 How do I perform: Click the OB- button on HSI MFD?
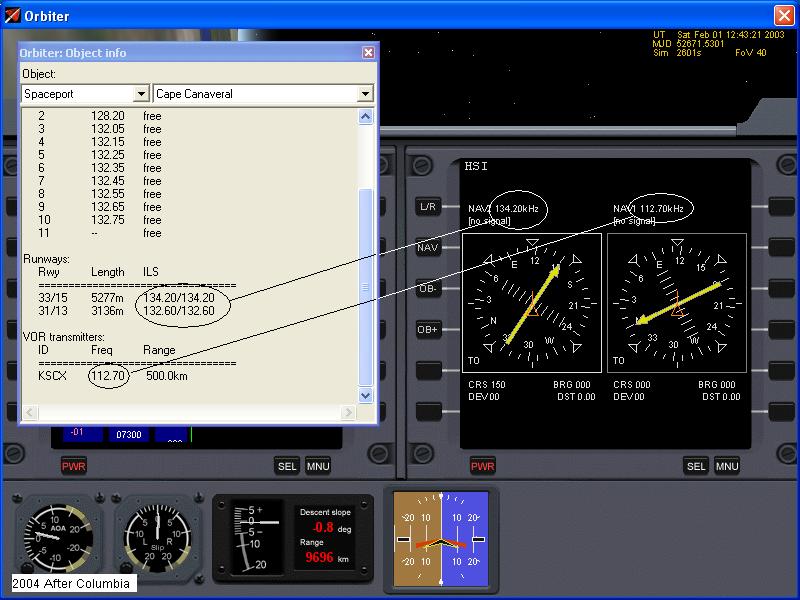coord(428,288)
